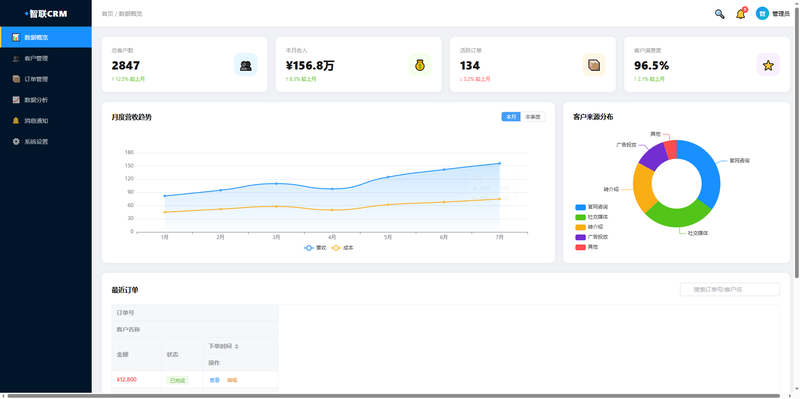This screenshot has width=800, height=399.
Task: Click the red badge on the notification bell
Action: coord(745,9)
